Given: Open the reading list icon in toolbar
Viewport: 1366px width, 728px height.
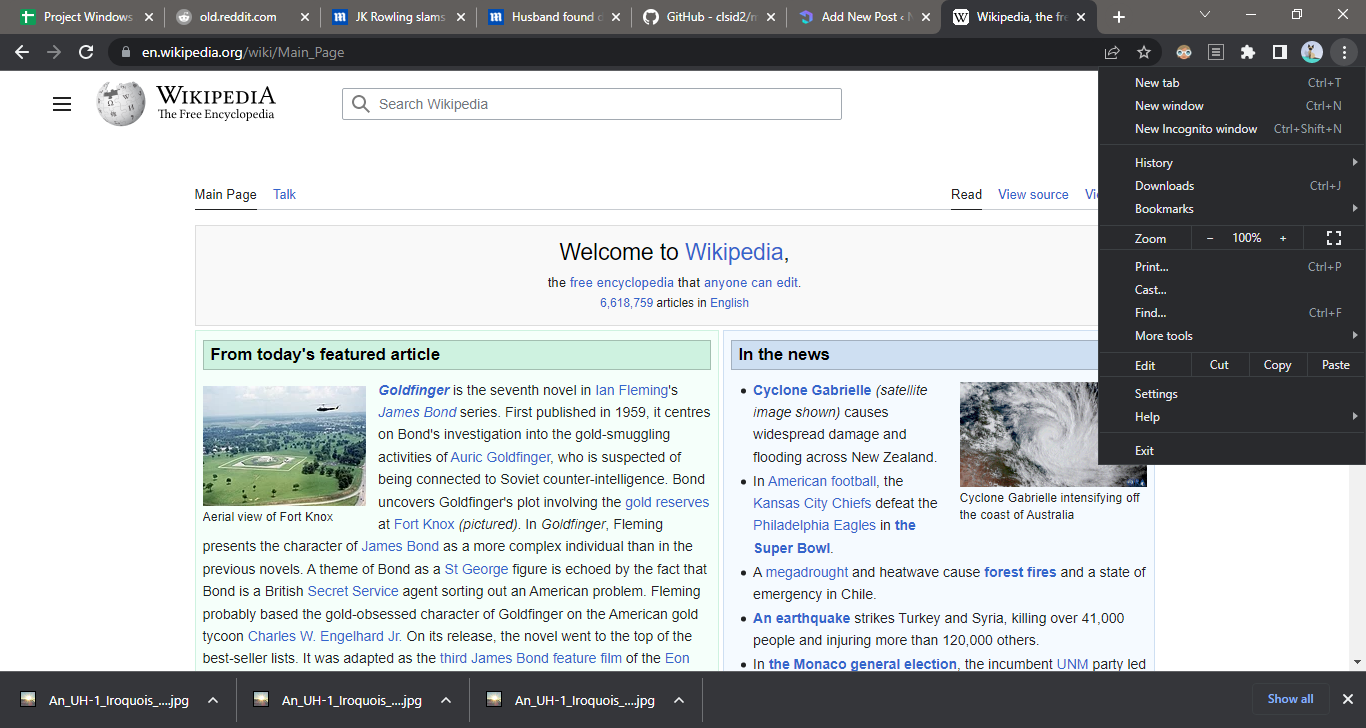Looking at the screenshot, I should (x=1215, y=52).
